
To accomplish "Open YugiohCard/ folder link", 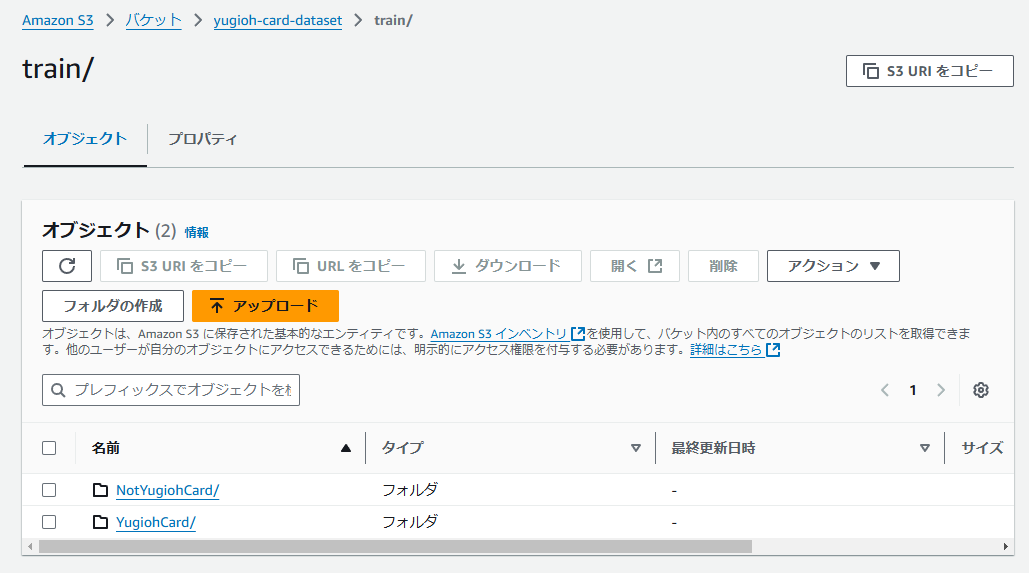I will pos(156,522).
